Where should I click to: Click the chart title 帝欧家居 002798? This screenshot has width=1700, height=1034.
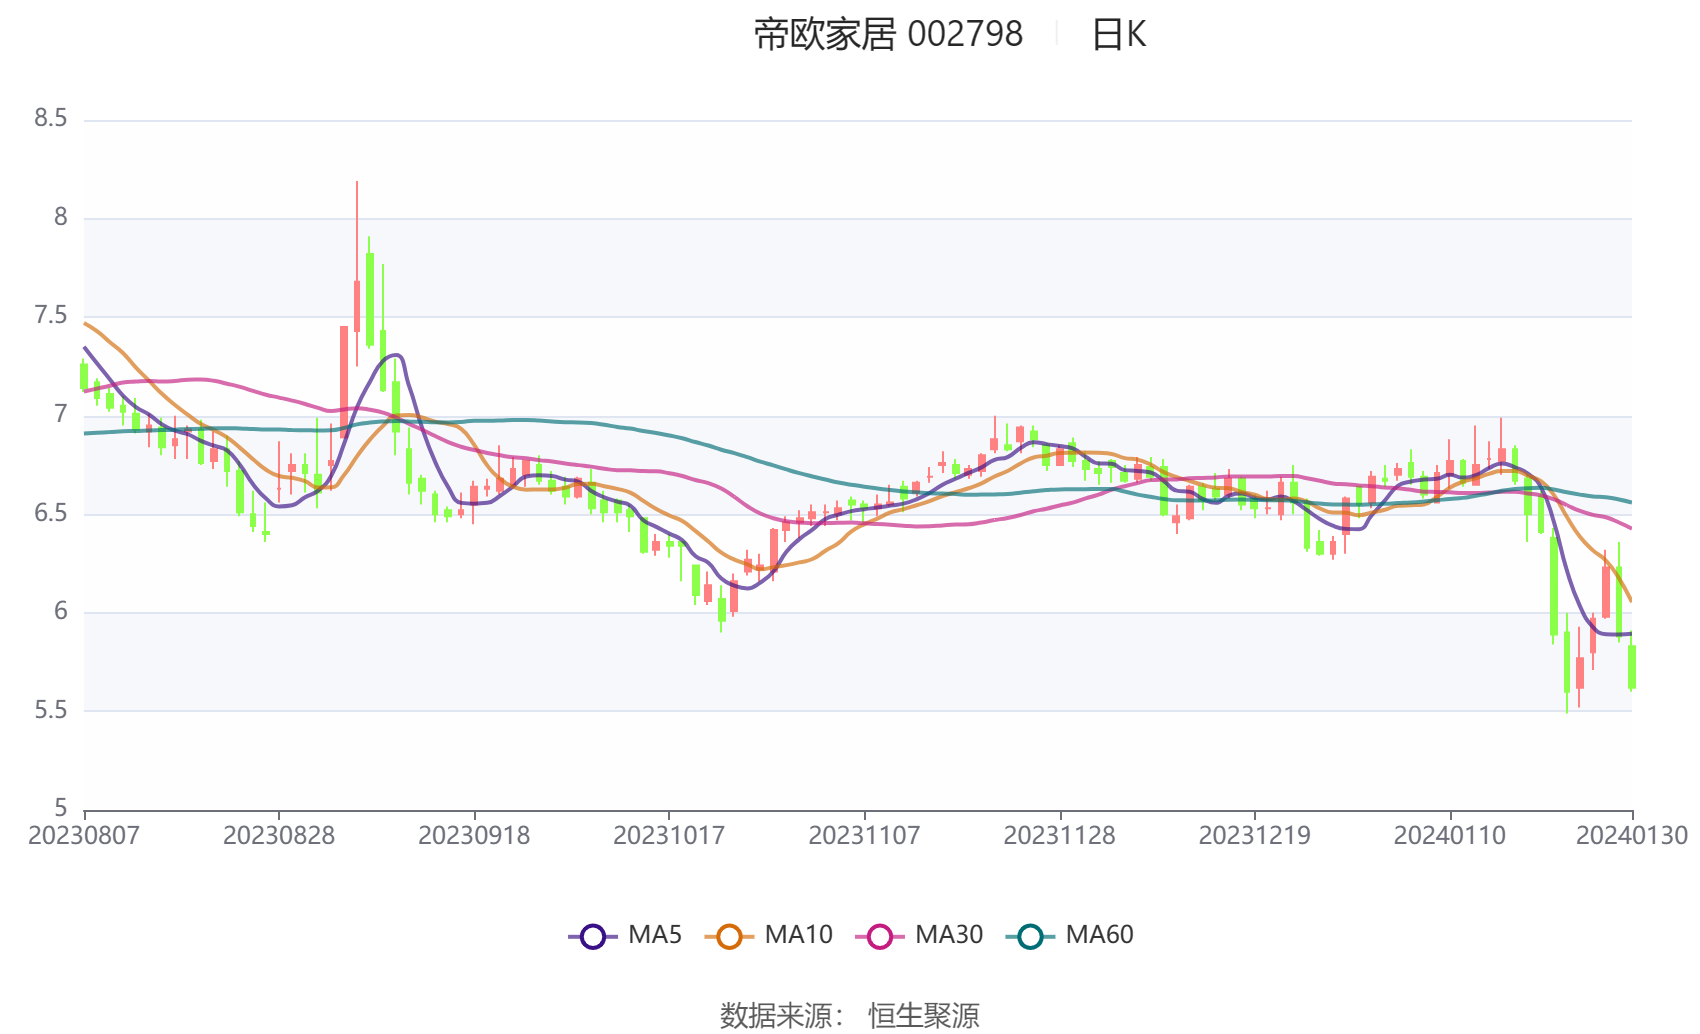click(x=888, y=35)
